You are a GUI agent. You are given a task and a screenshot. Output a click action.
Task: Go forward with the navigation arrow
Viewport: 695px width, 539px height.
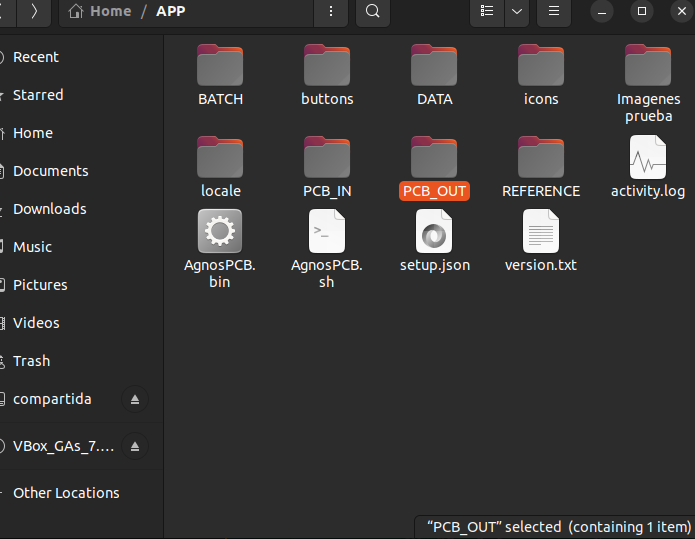click(34, 11)
